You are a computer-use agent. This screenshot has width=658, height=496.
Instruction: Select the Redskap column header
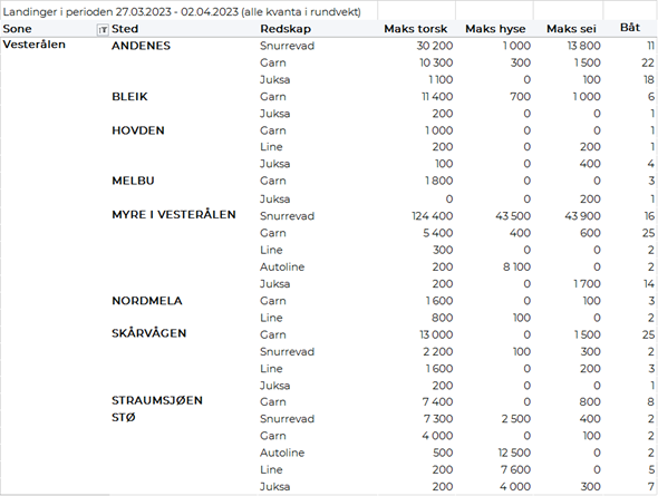[x=281, y=30]
